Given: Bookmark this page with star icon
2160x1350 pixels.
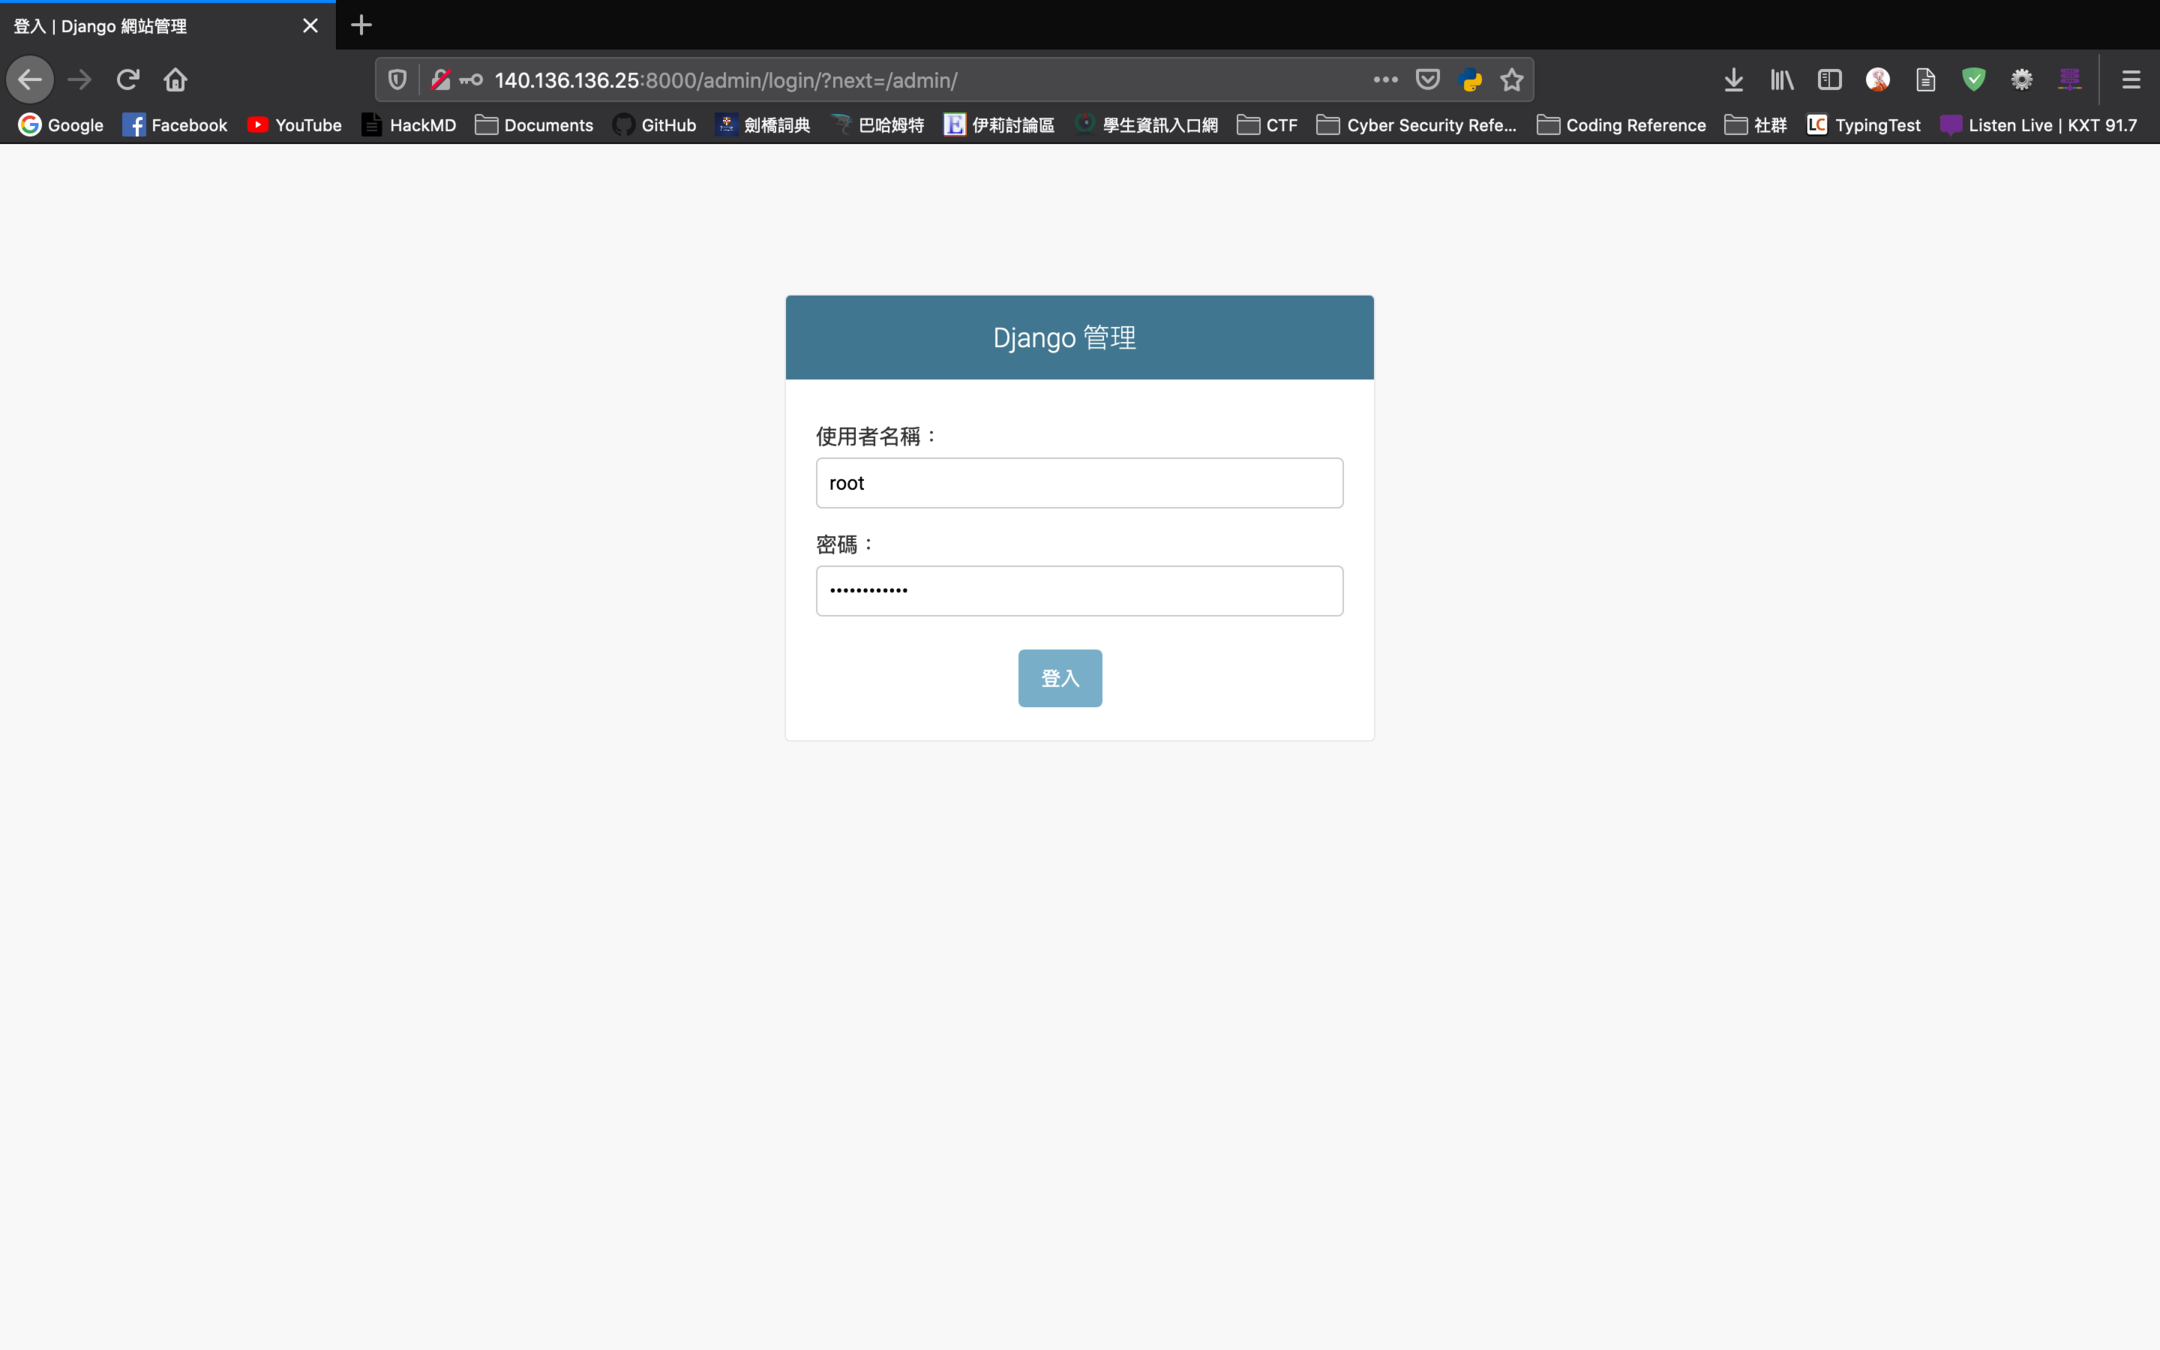Looking at the screenshot, I should pyautogui.click(x=1511, y=80).
